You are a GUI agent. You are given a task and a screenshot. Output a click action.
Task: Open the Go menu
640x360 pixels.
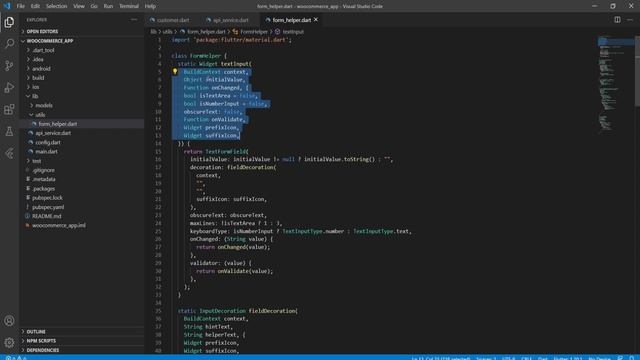point(94,6)
